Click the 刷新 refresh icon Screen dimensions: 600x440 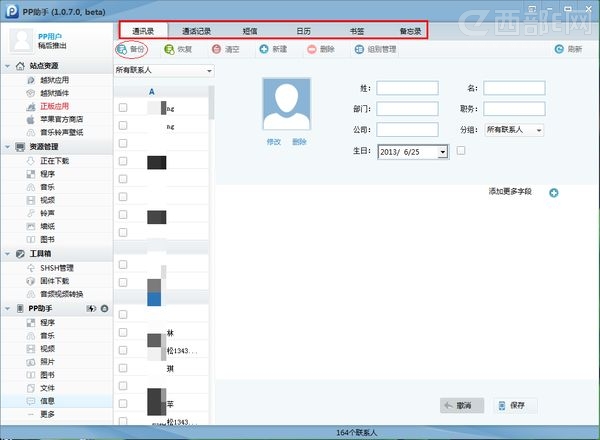(x=560, y=49)
